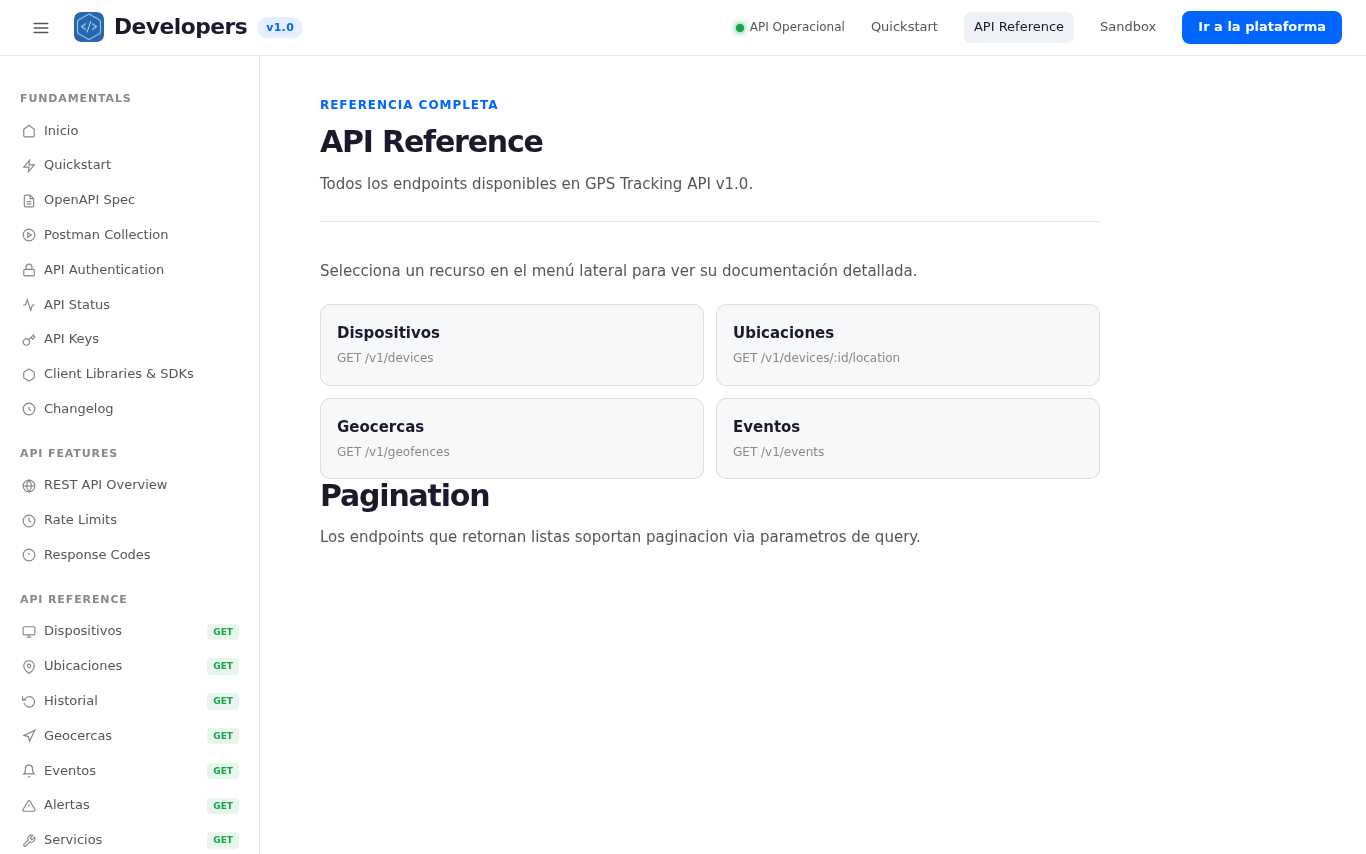The image size is (1366, 854).
Task: Click the Developers brand title text
Action: (x=180, y=27)
